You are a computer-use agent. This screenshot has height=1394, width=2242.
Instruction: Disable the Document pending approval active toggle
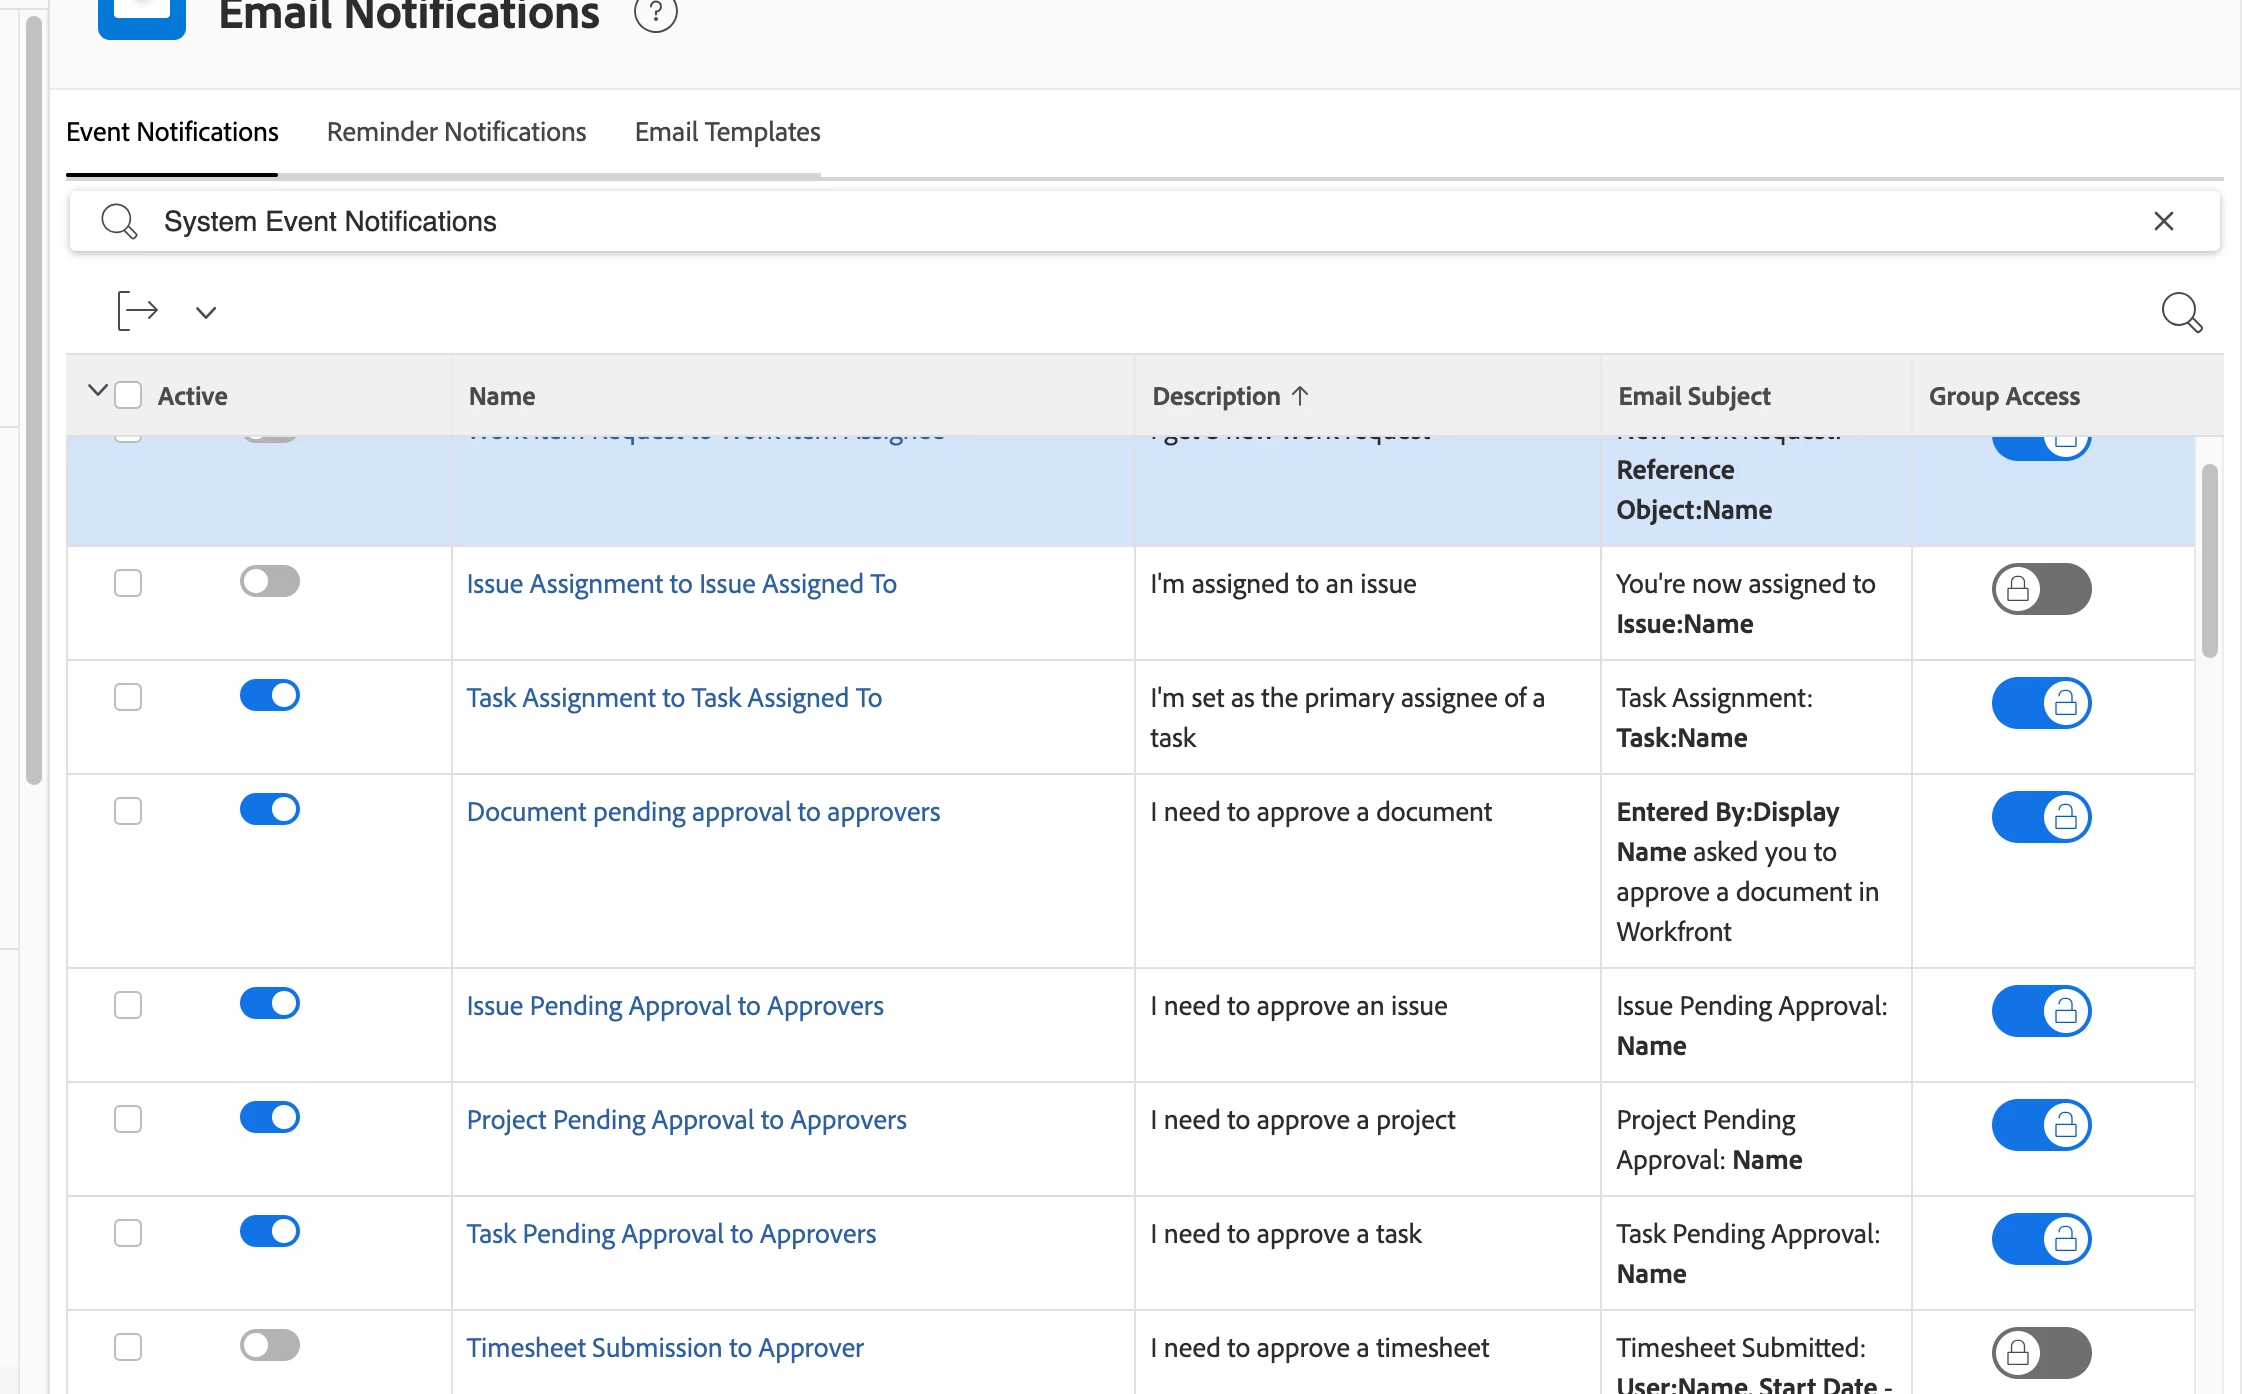269,810
